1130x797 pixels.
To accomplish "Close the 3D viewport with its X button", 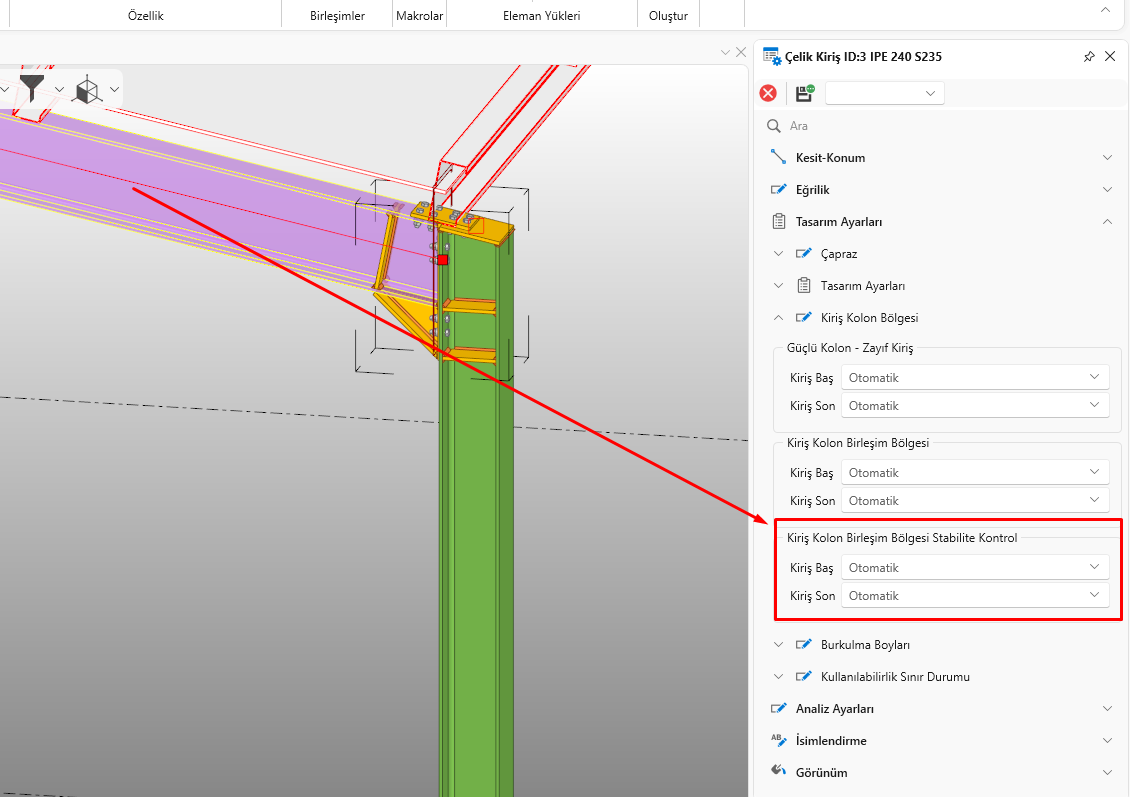I will coord(741,52).
